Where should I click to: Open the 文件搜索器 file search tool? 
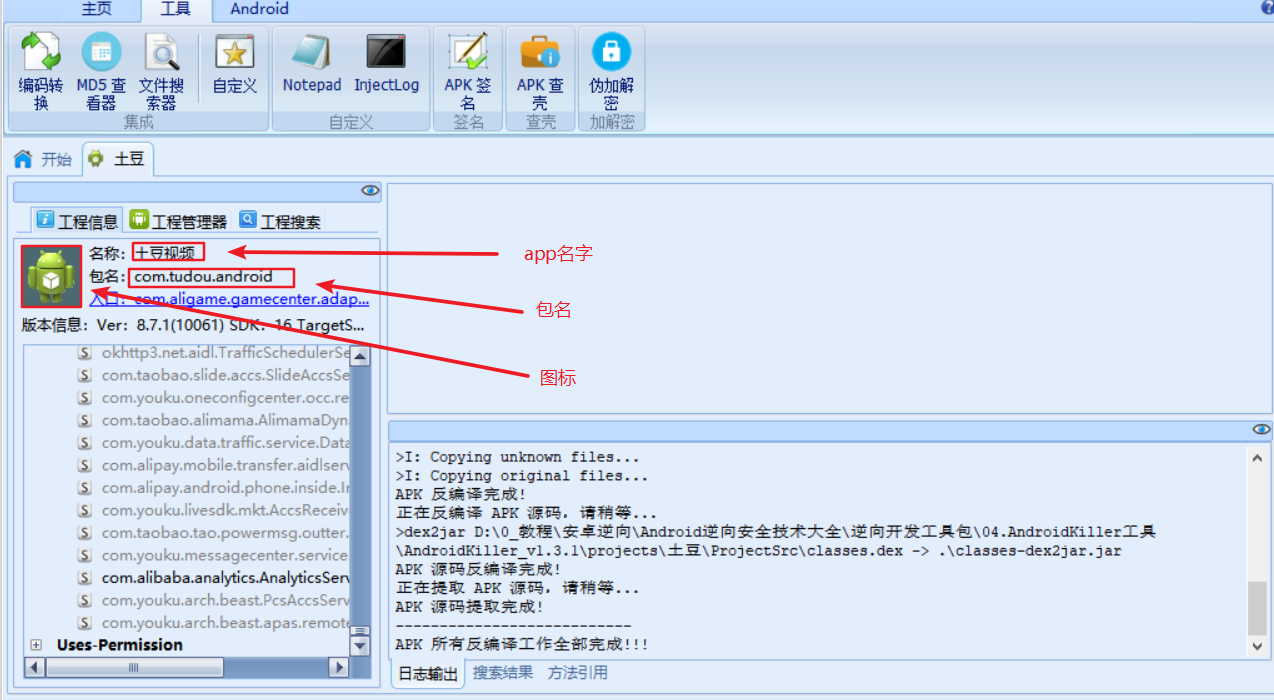click(x=161, y=70)
